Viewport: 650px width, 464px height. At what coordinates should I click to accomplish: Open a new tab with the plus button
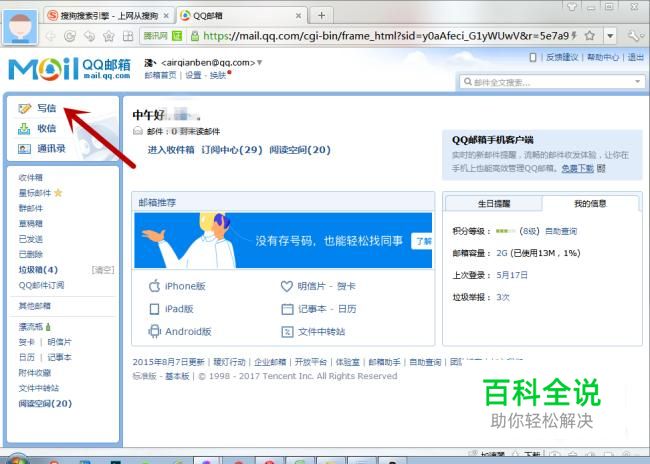pyautogui.click(x=321, y=16)
